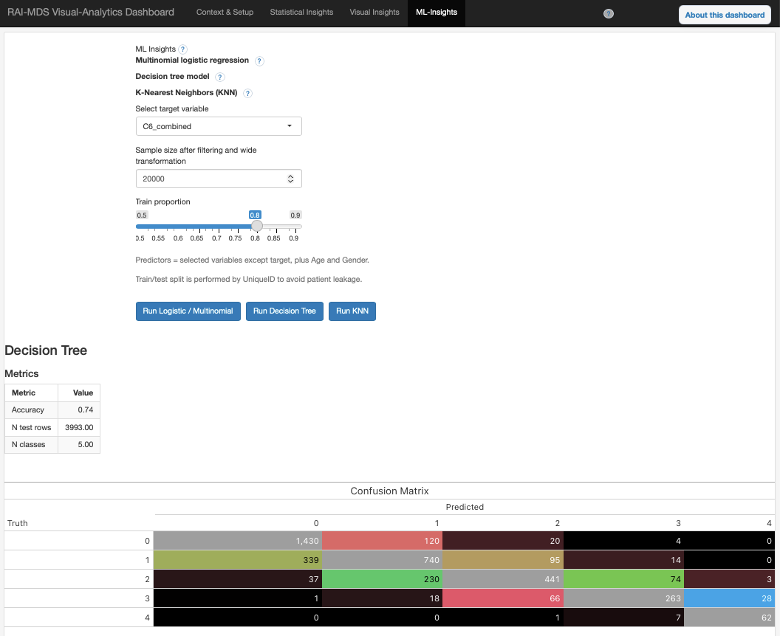Click the Train proportion slider handle
Viewport: 780px width, 636px height.
[257, 226]
